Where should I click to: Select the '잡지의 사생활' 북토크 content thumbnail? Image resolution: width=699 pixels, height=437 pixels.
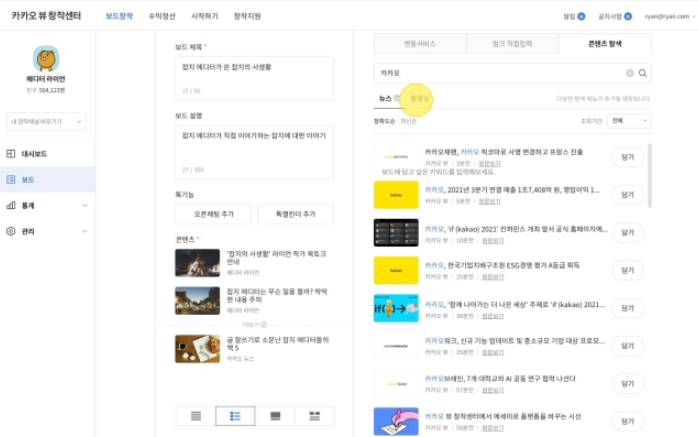[197, 263]
